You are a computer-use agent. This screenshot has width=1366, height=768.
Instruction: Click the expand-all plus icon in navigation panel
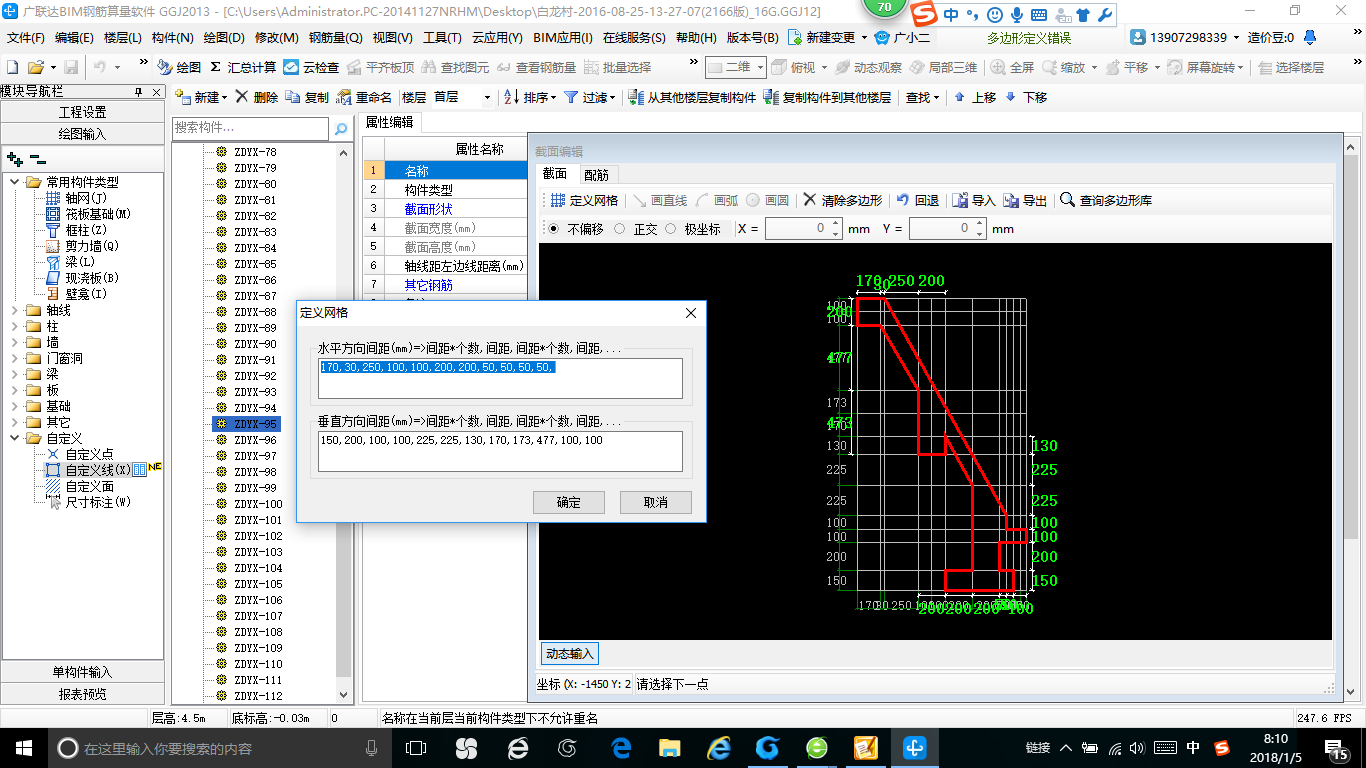(x=14, y=158)
